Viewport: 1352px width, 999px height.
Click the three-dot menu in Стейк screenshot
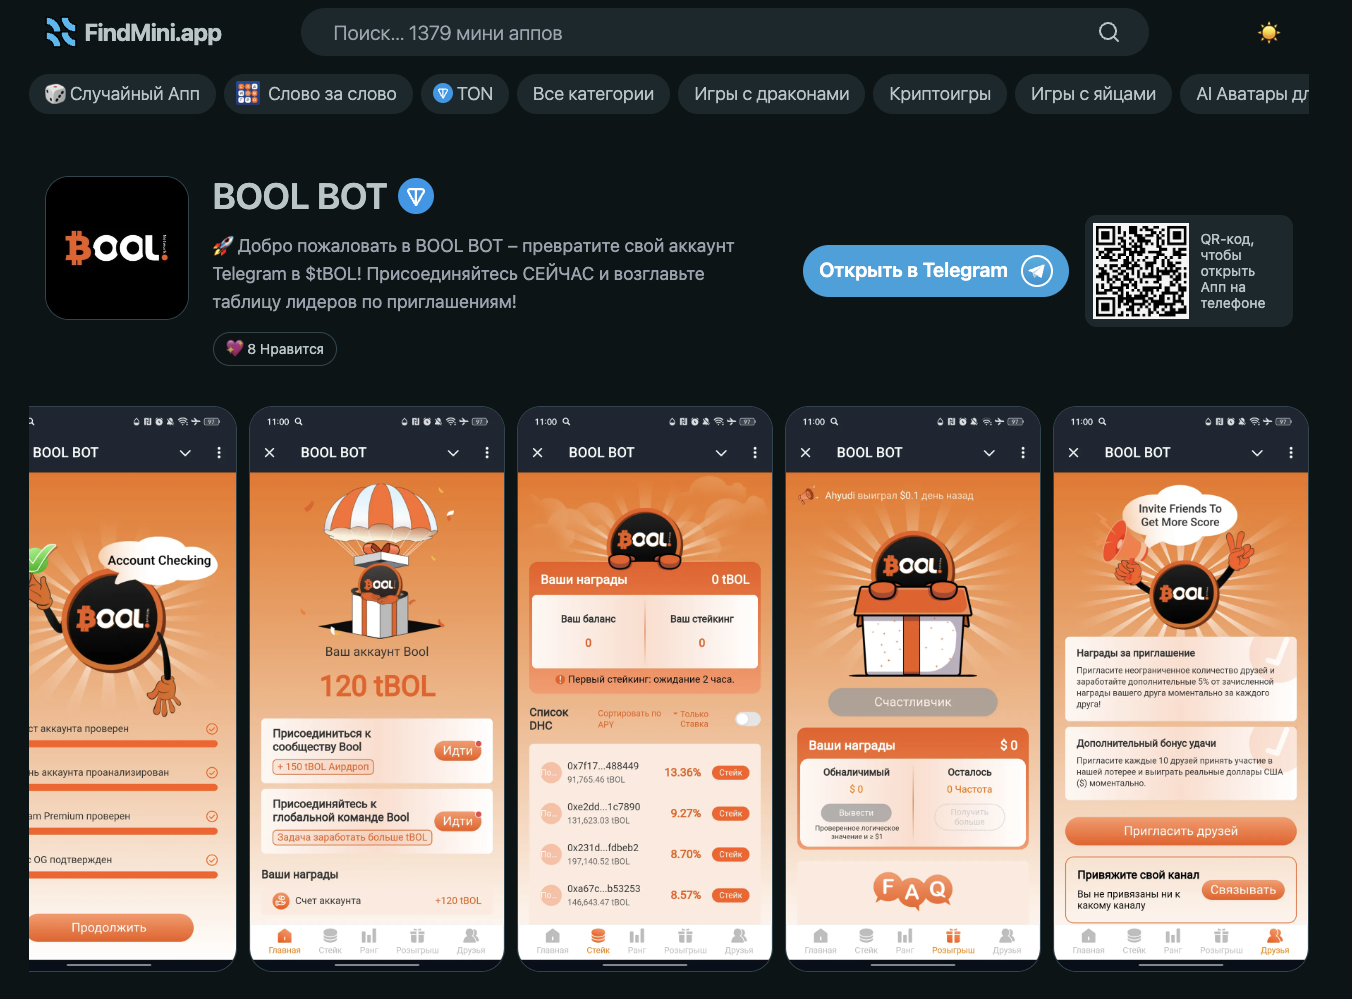pyautogui.click(x=755, y=453)
